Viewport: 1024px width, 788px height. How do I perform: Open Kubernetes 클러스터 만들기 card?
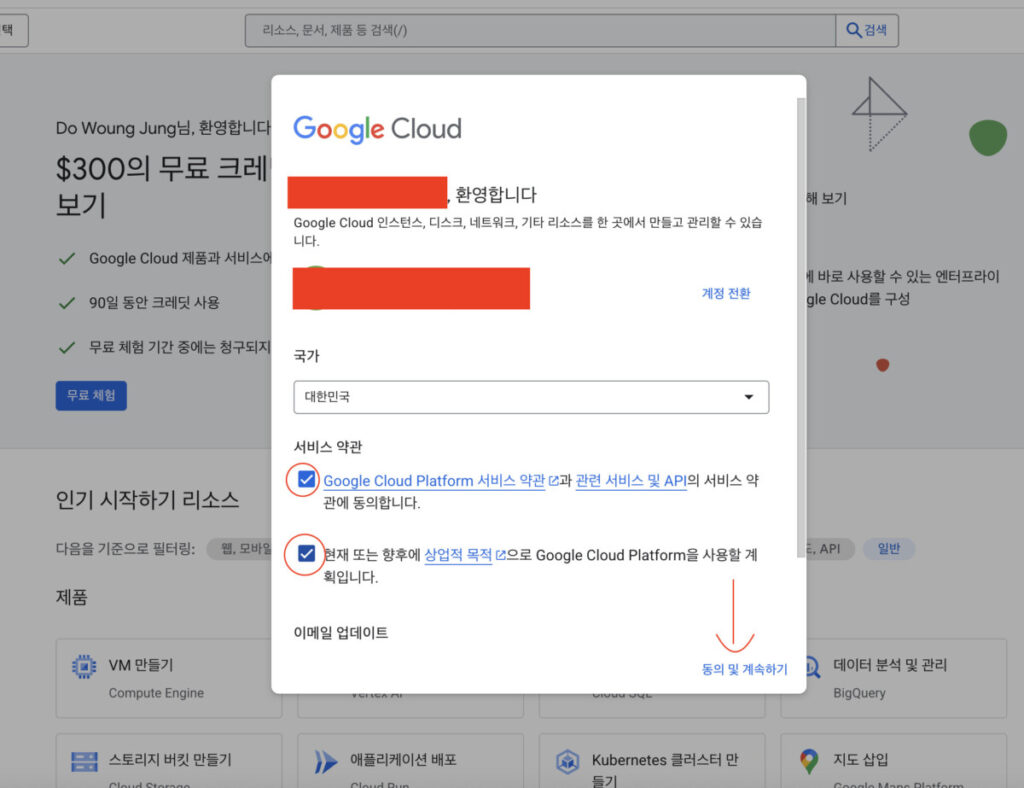pos(652,761)
